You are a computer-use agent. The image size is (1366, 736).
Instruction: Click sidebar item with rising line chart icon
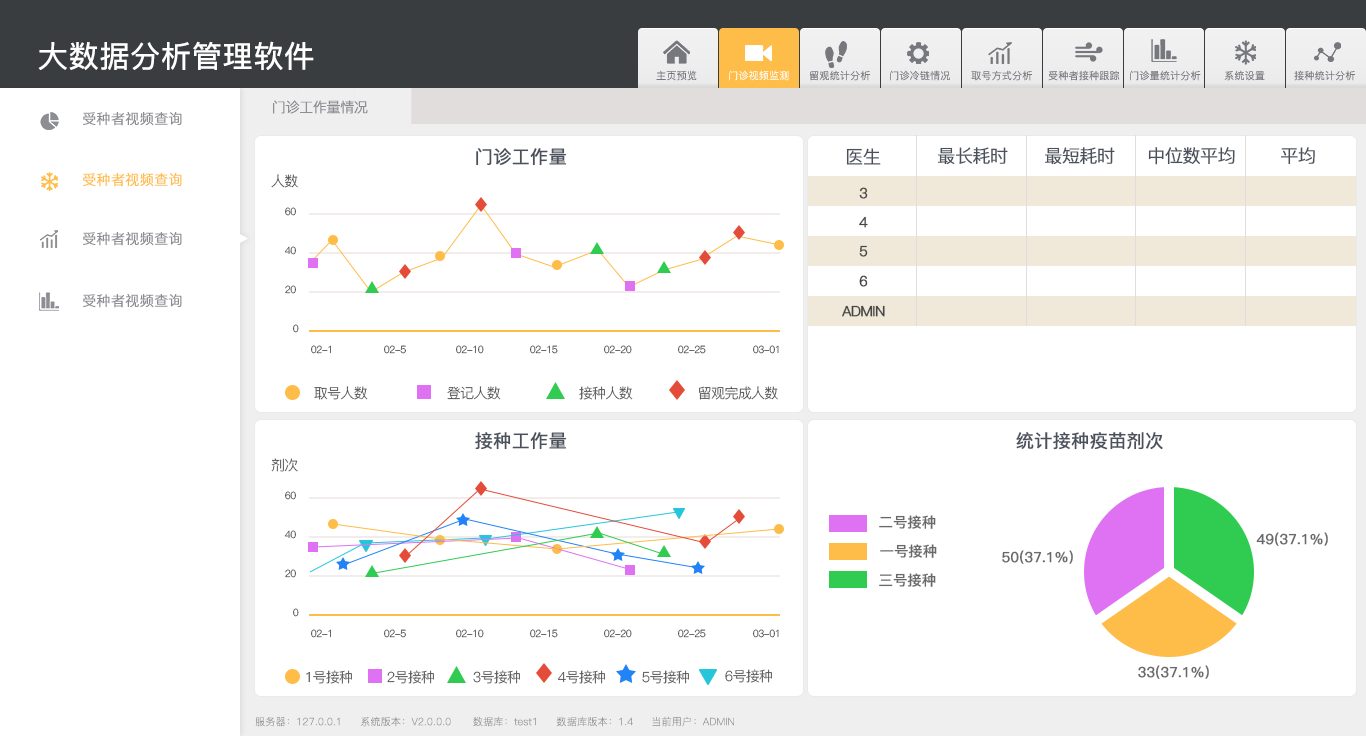click(110, 239)
